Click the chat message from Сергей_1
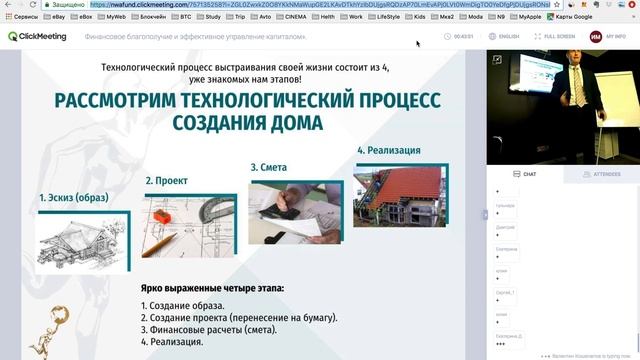This screenshot has width=640, height=360. pos(505,297)
